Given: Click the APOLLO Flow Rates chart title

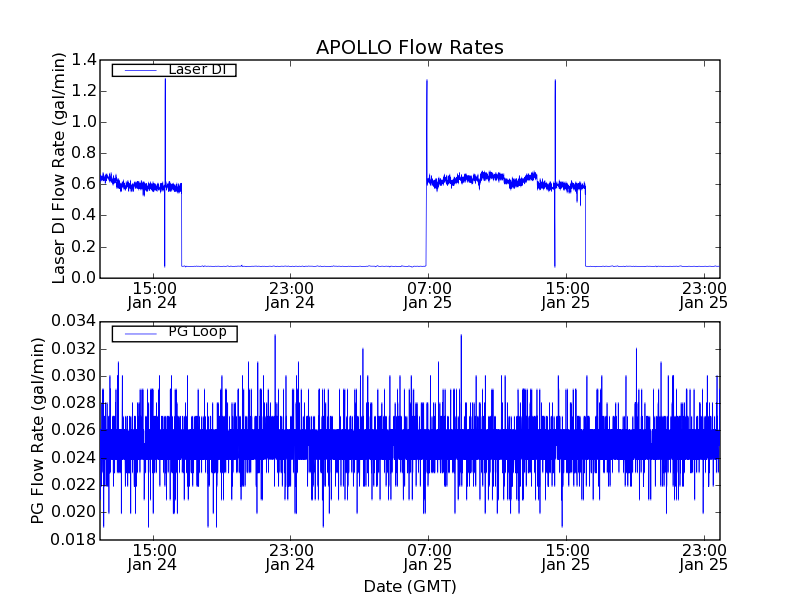Looking at the screenshot, I should point(409,48).
